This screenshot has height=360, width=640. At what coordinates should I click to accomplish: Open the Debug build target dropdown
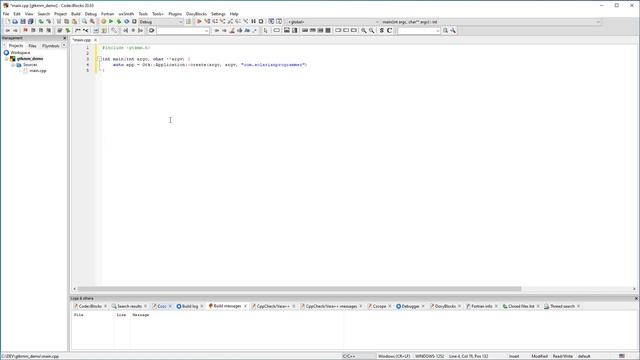(x=161, y=22)
